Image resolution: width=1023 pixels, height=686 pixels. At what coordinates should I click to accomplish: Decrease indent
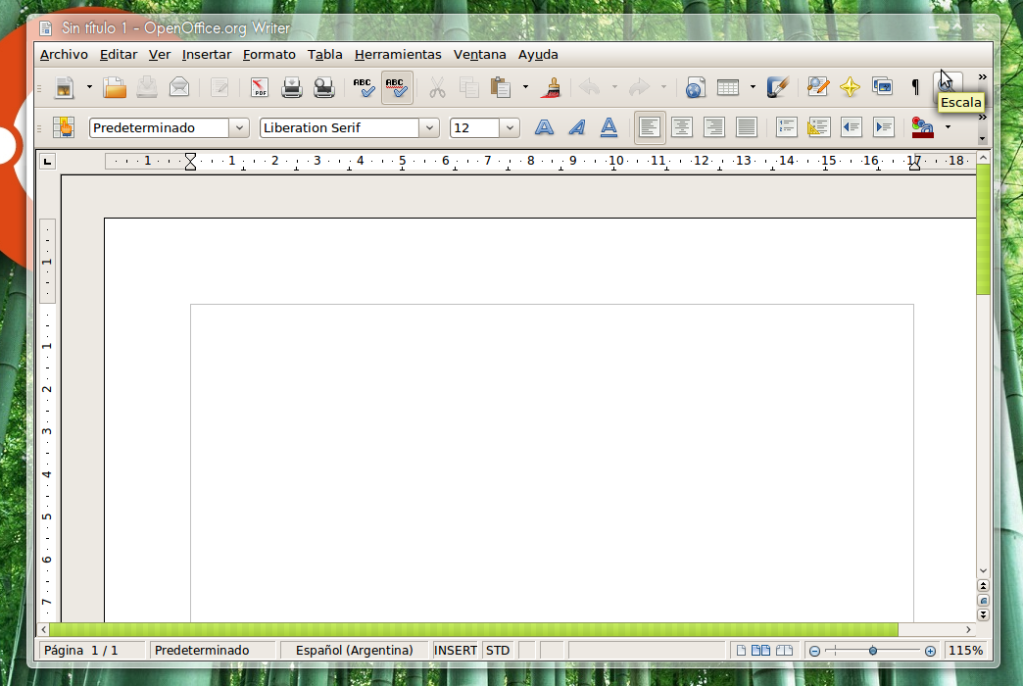click(x=851, y=127)
